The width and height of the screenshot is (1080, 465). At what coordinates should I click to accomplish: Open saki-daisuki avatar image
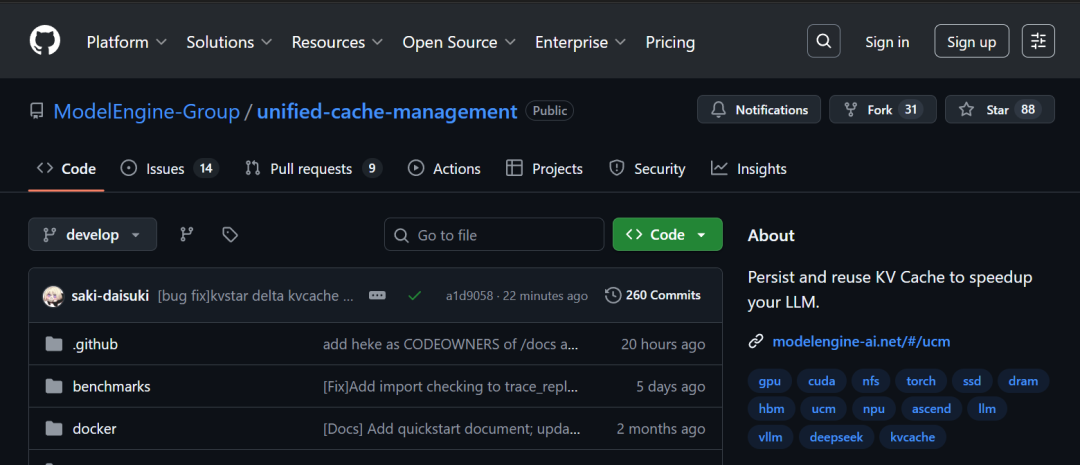point(54,295)
